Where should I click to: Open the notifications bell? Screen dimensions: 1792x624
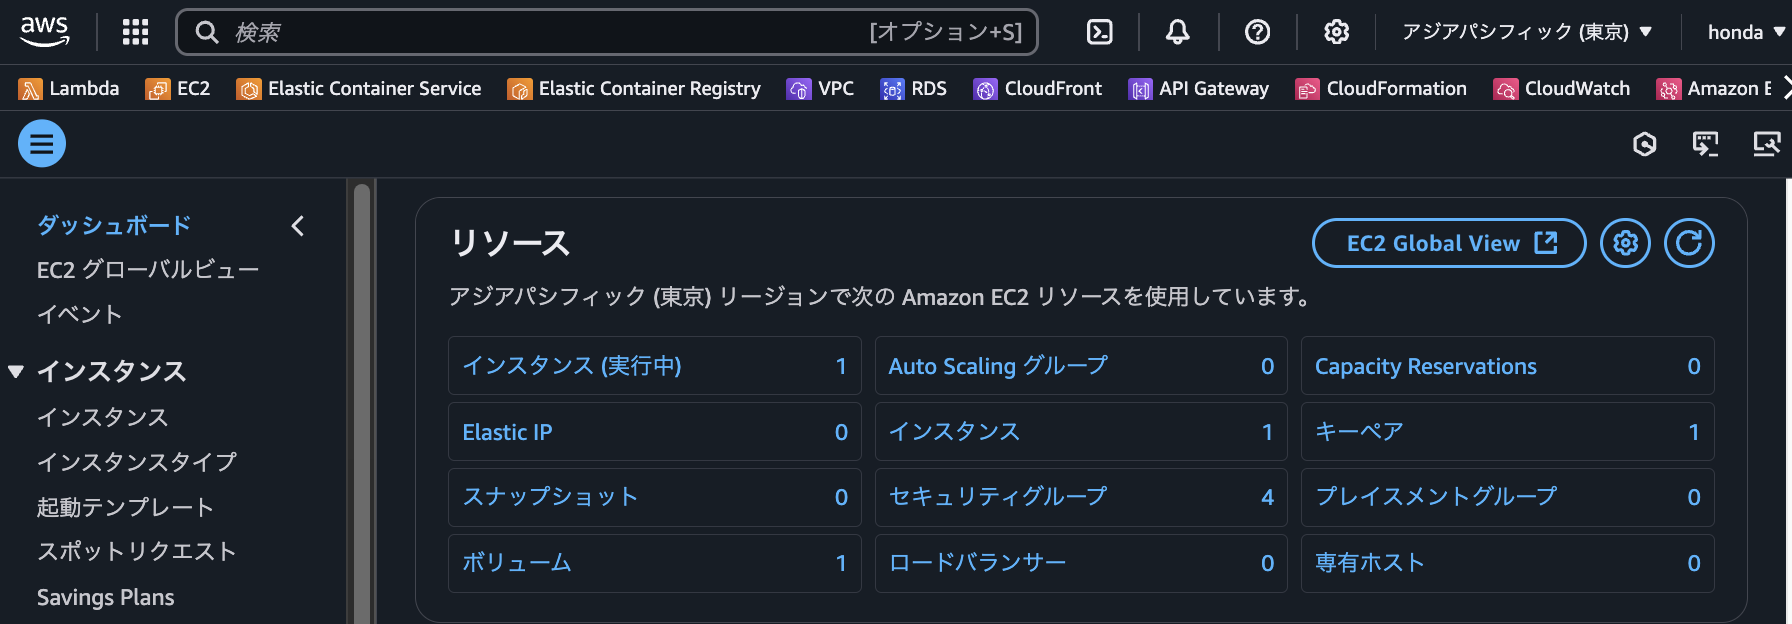tap(1177, 31)
